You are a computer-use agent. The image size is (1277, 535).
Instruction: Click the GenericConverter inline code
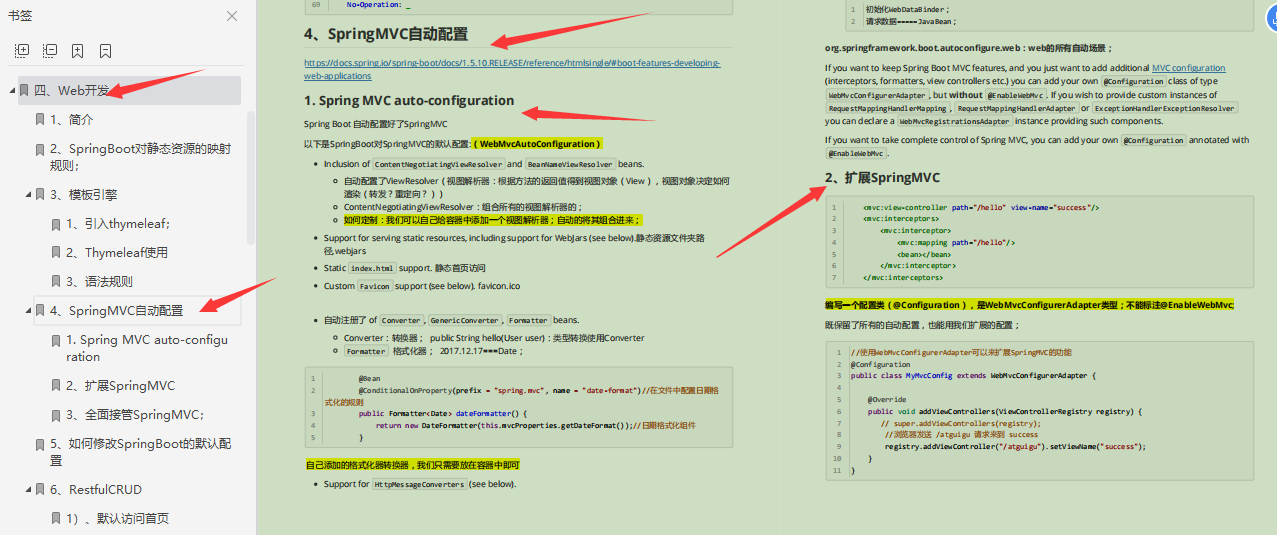pyautogui.click(x=465, y=320)
